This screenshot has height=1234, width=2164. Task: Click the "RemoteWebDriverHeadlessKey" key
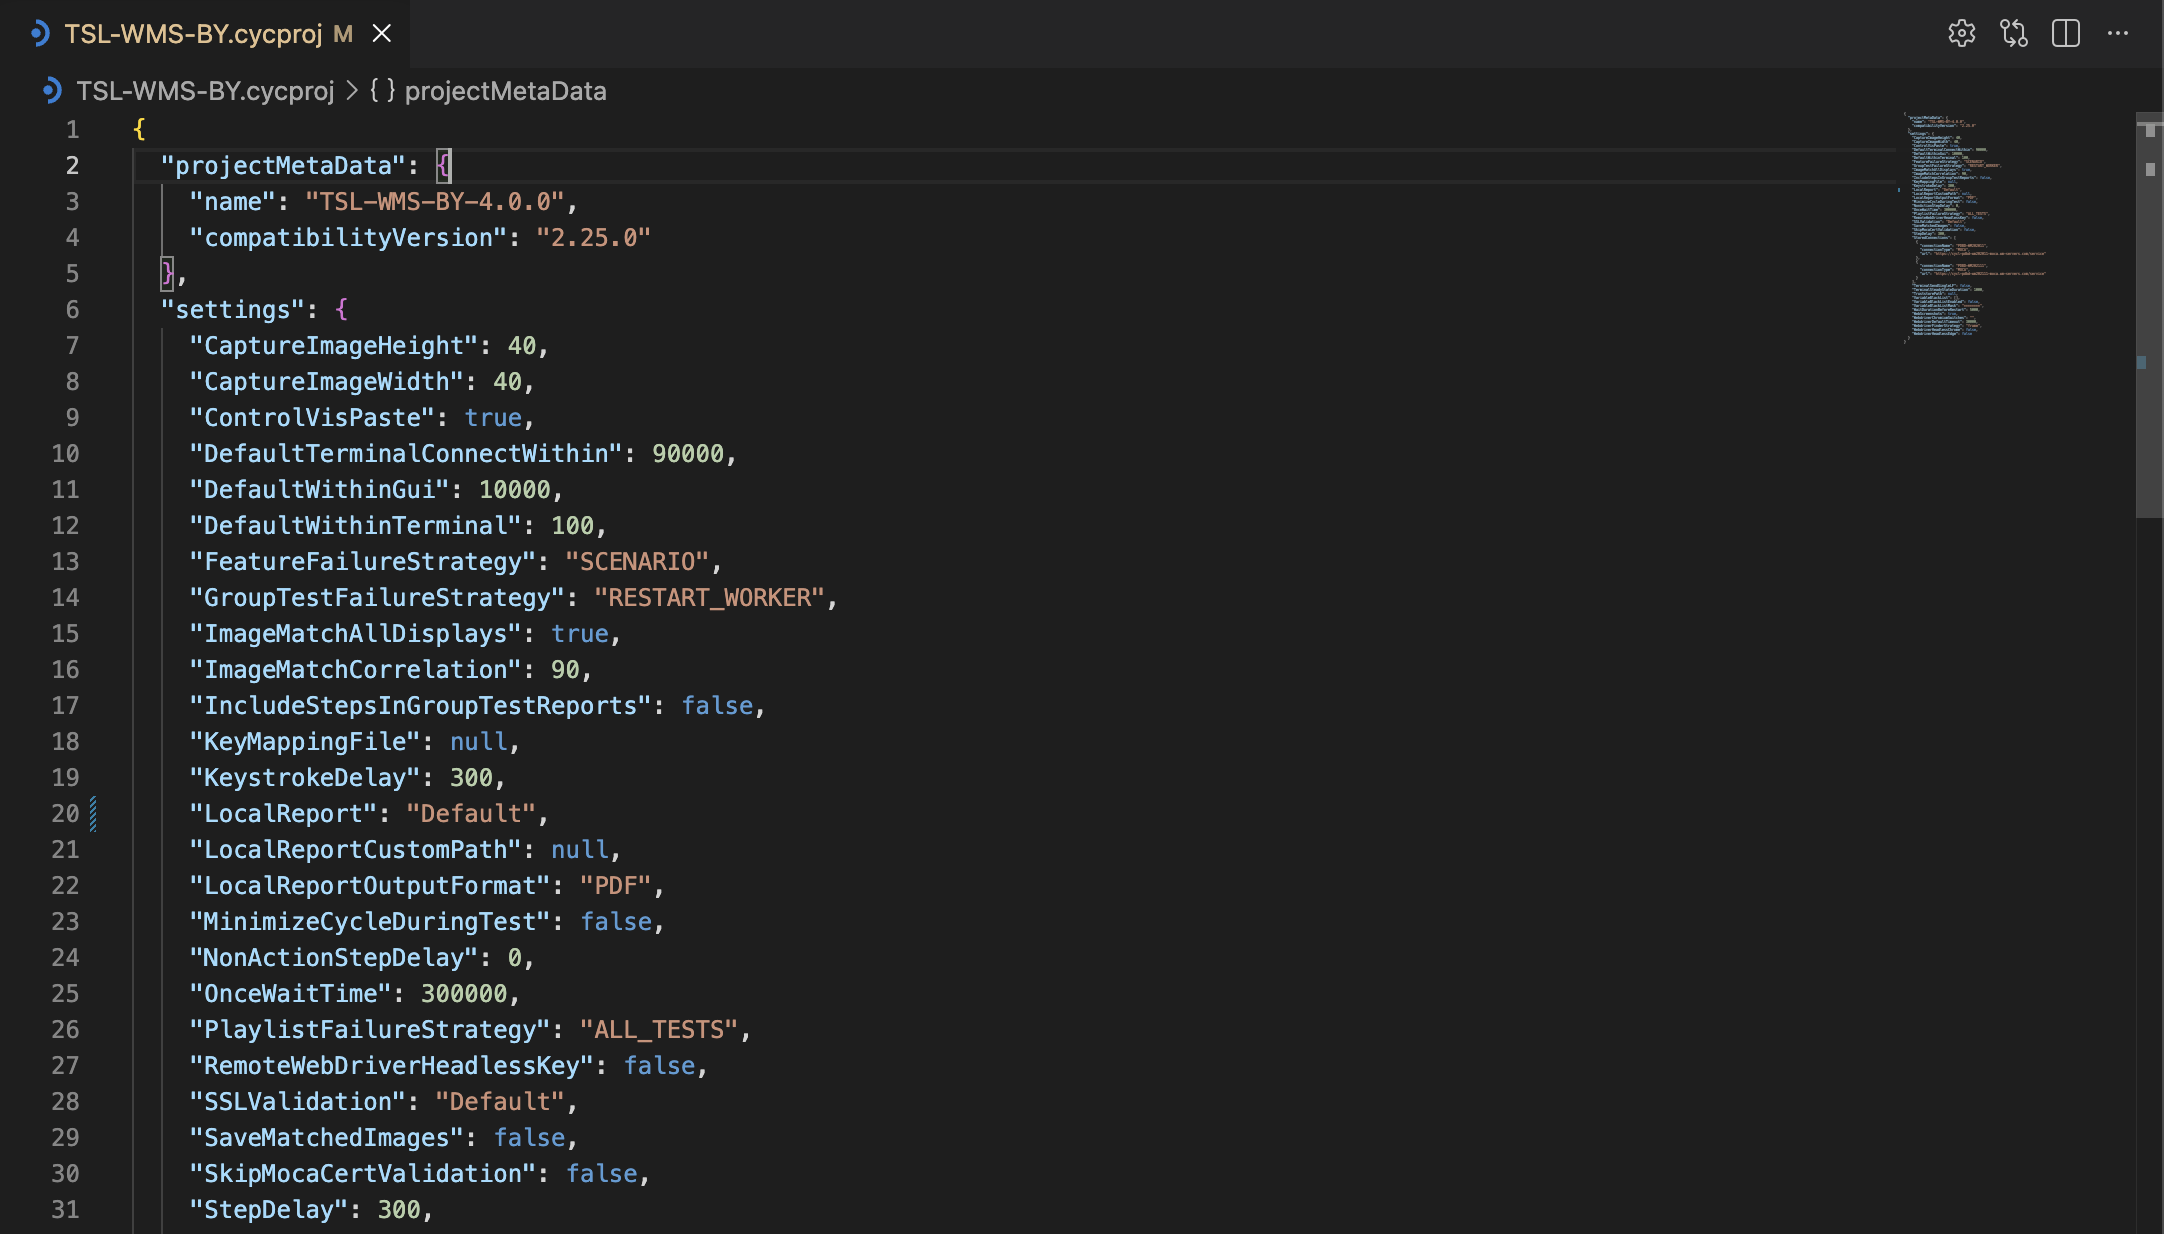tap(392, 1066)
